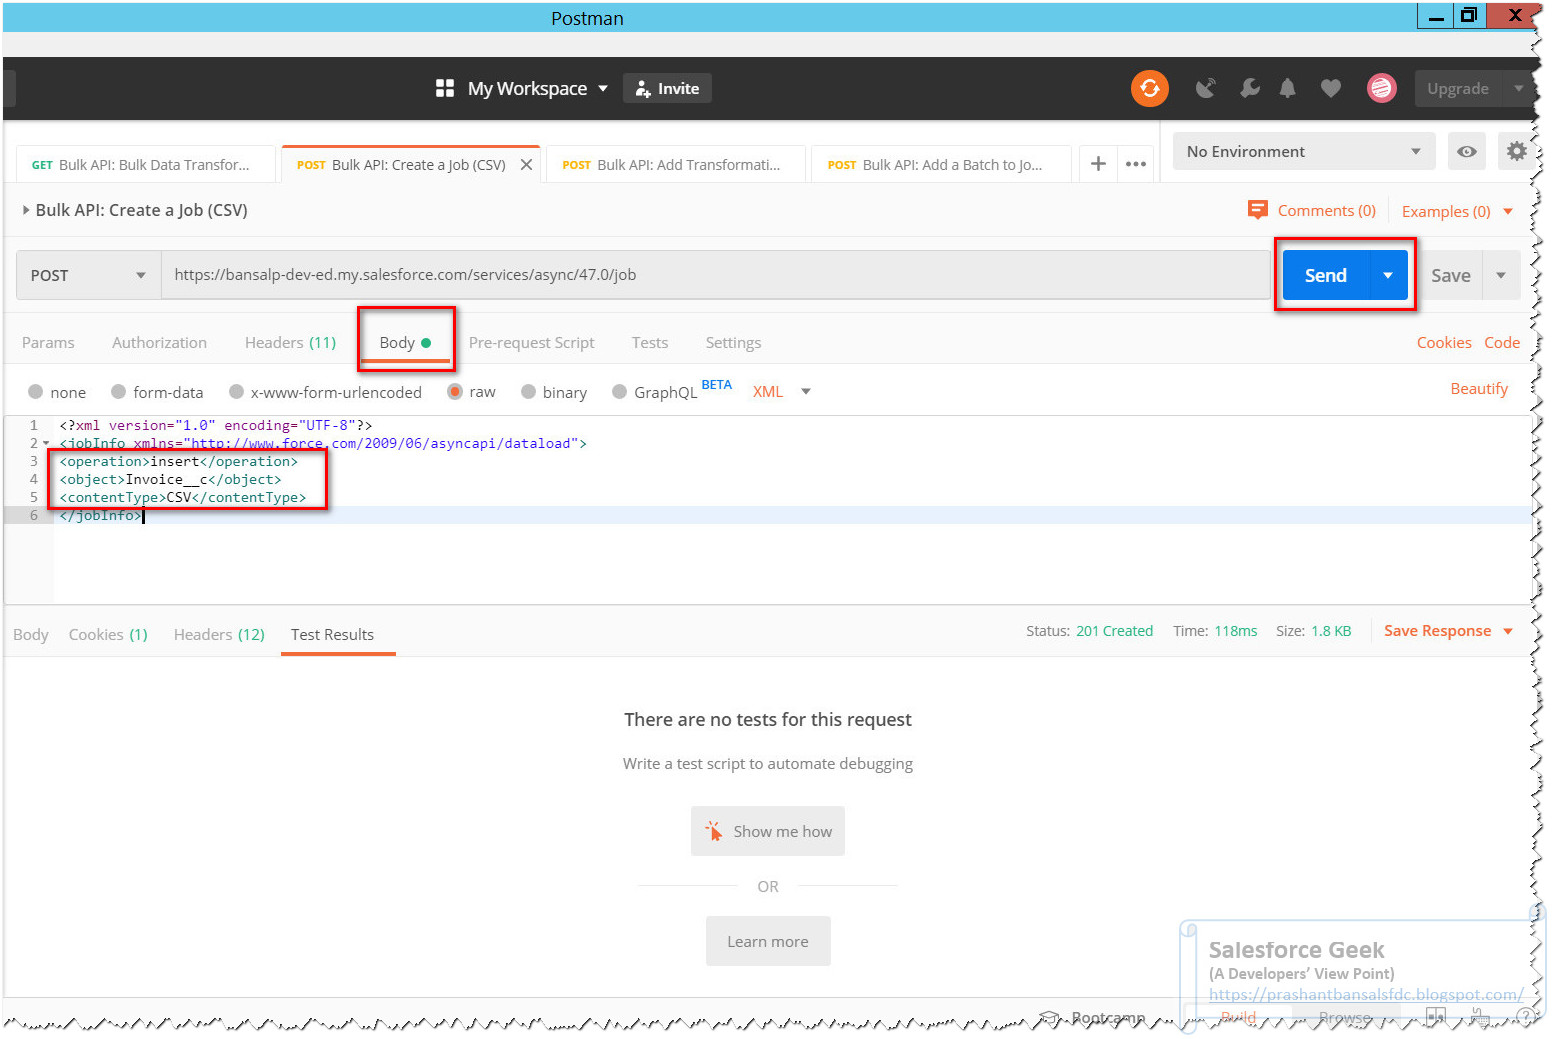The image size is (1552, 1039).
Task: Open the My Workspace dropdown
Action: [x=537, y=88]
